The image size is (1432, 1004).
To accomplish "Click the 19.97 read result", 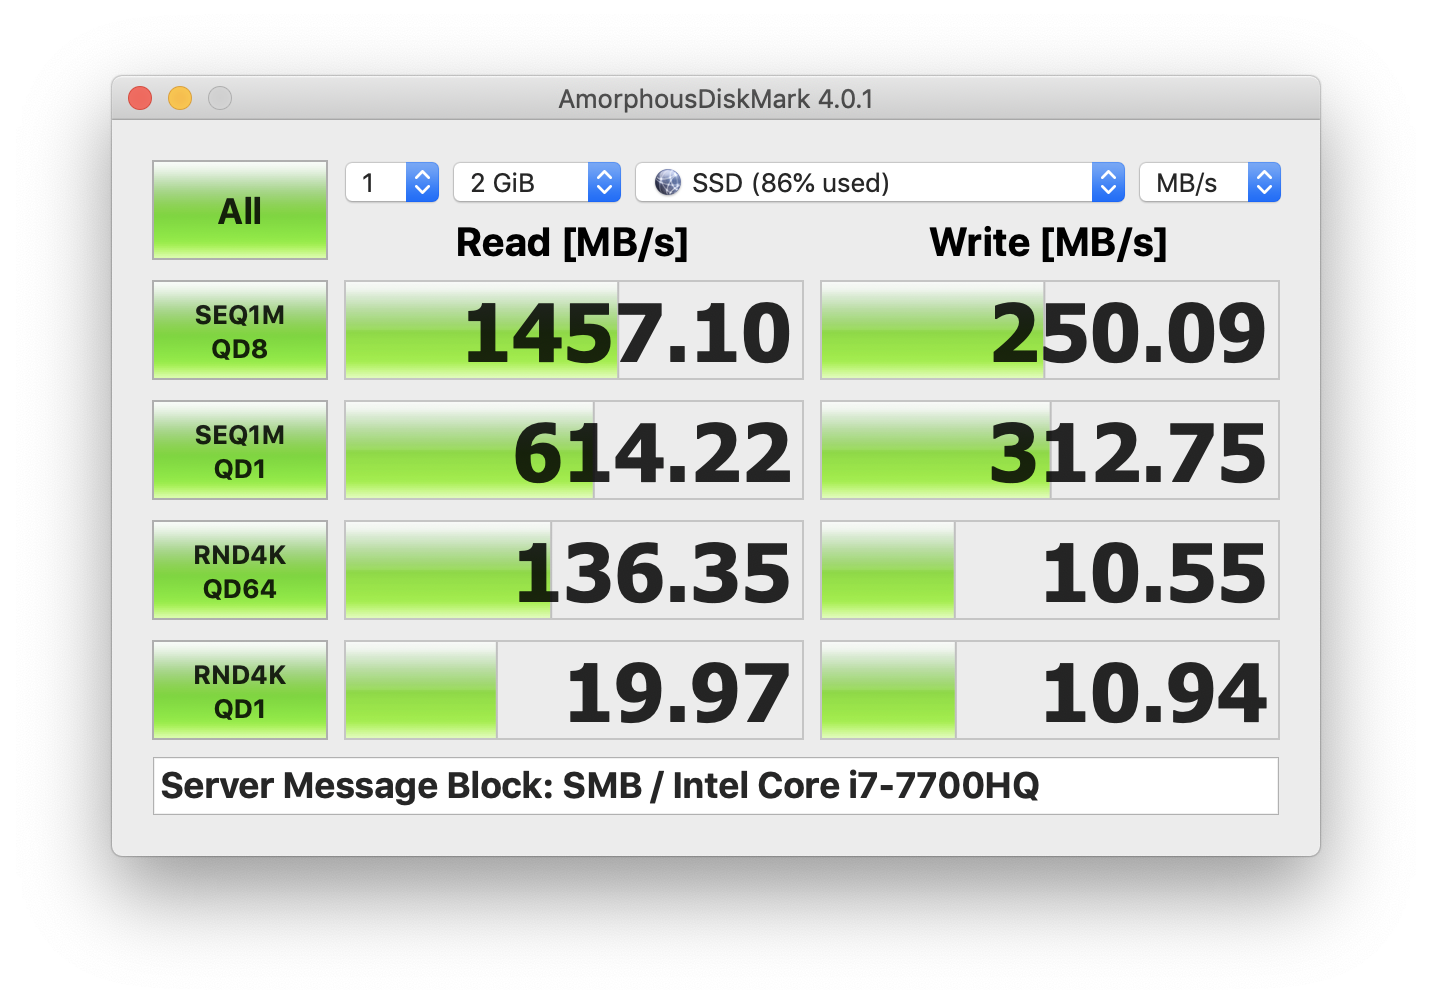I will click(x=574, y=690).
